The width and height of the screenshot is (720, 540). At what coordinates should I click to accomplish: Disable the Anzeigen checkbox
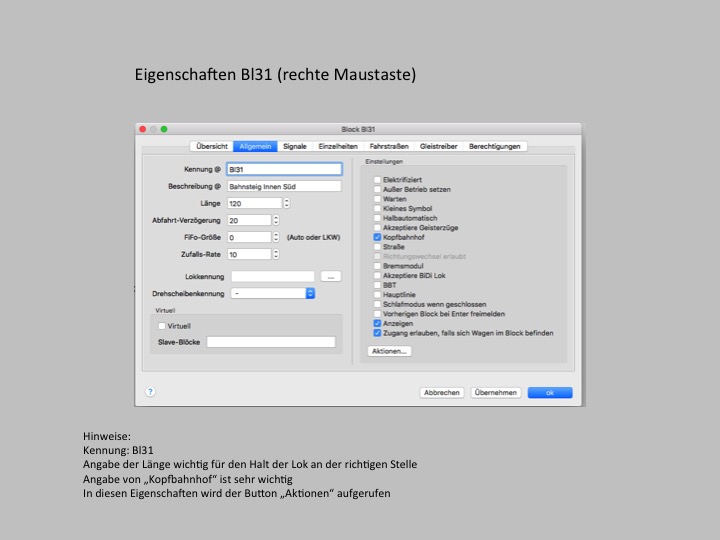[x=377, y=323]
